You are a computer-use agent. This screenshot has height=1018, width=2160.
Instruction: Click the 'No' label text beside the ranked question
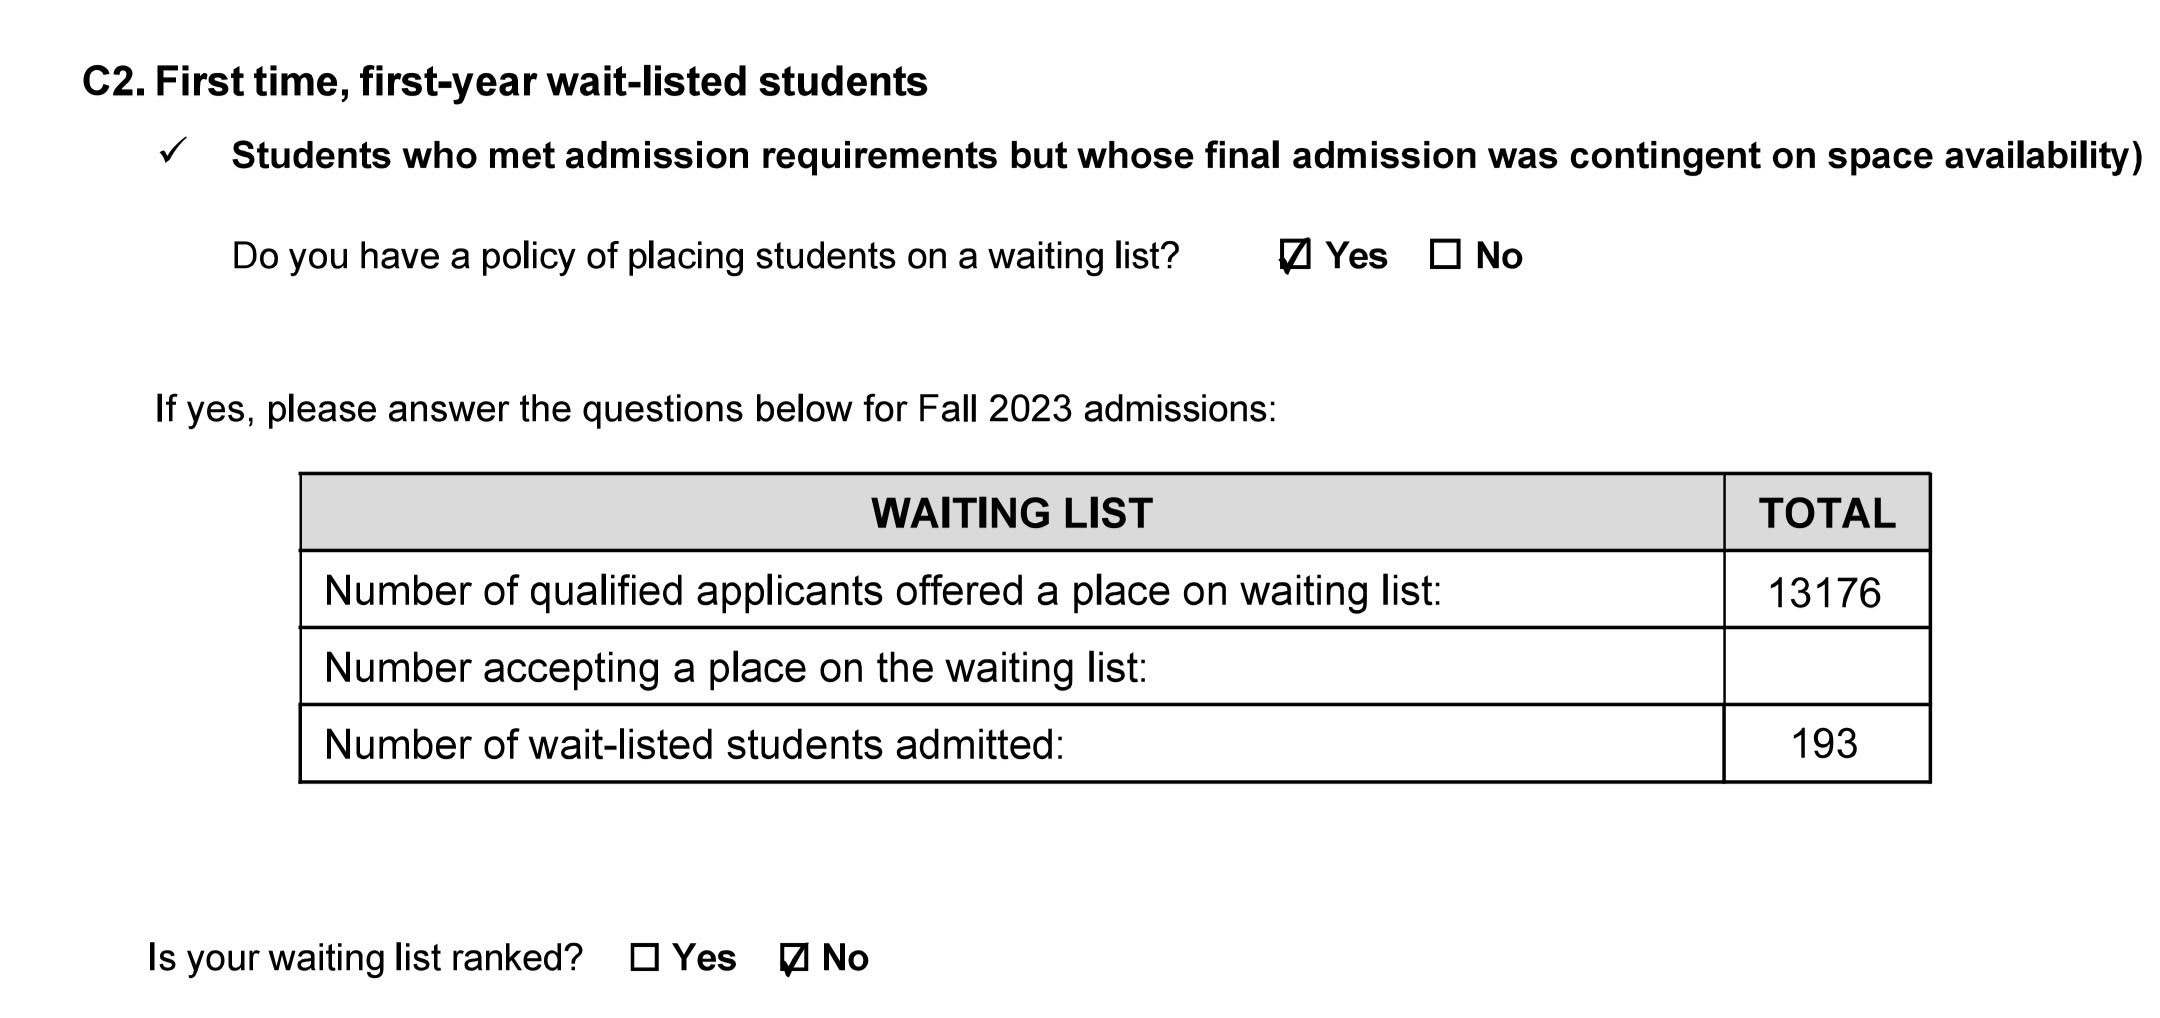click(x=845, y=958)
